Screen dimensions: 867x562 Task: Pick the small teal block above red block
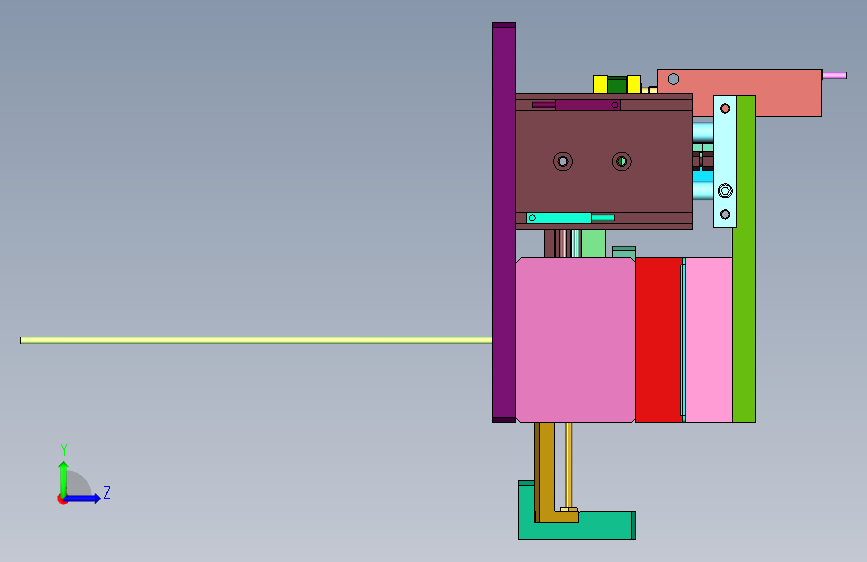tap(624, 252)
